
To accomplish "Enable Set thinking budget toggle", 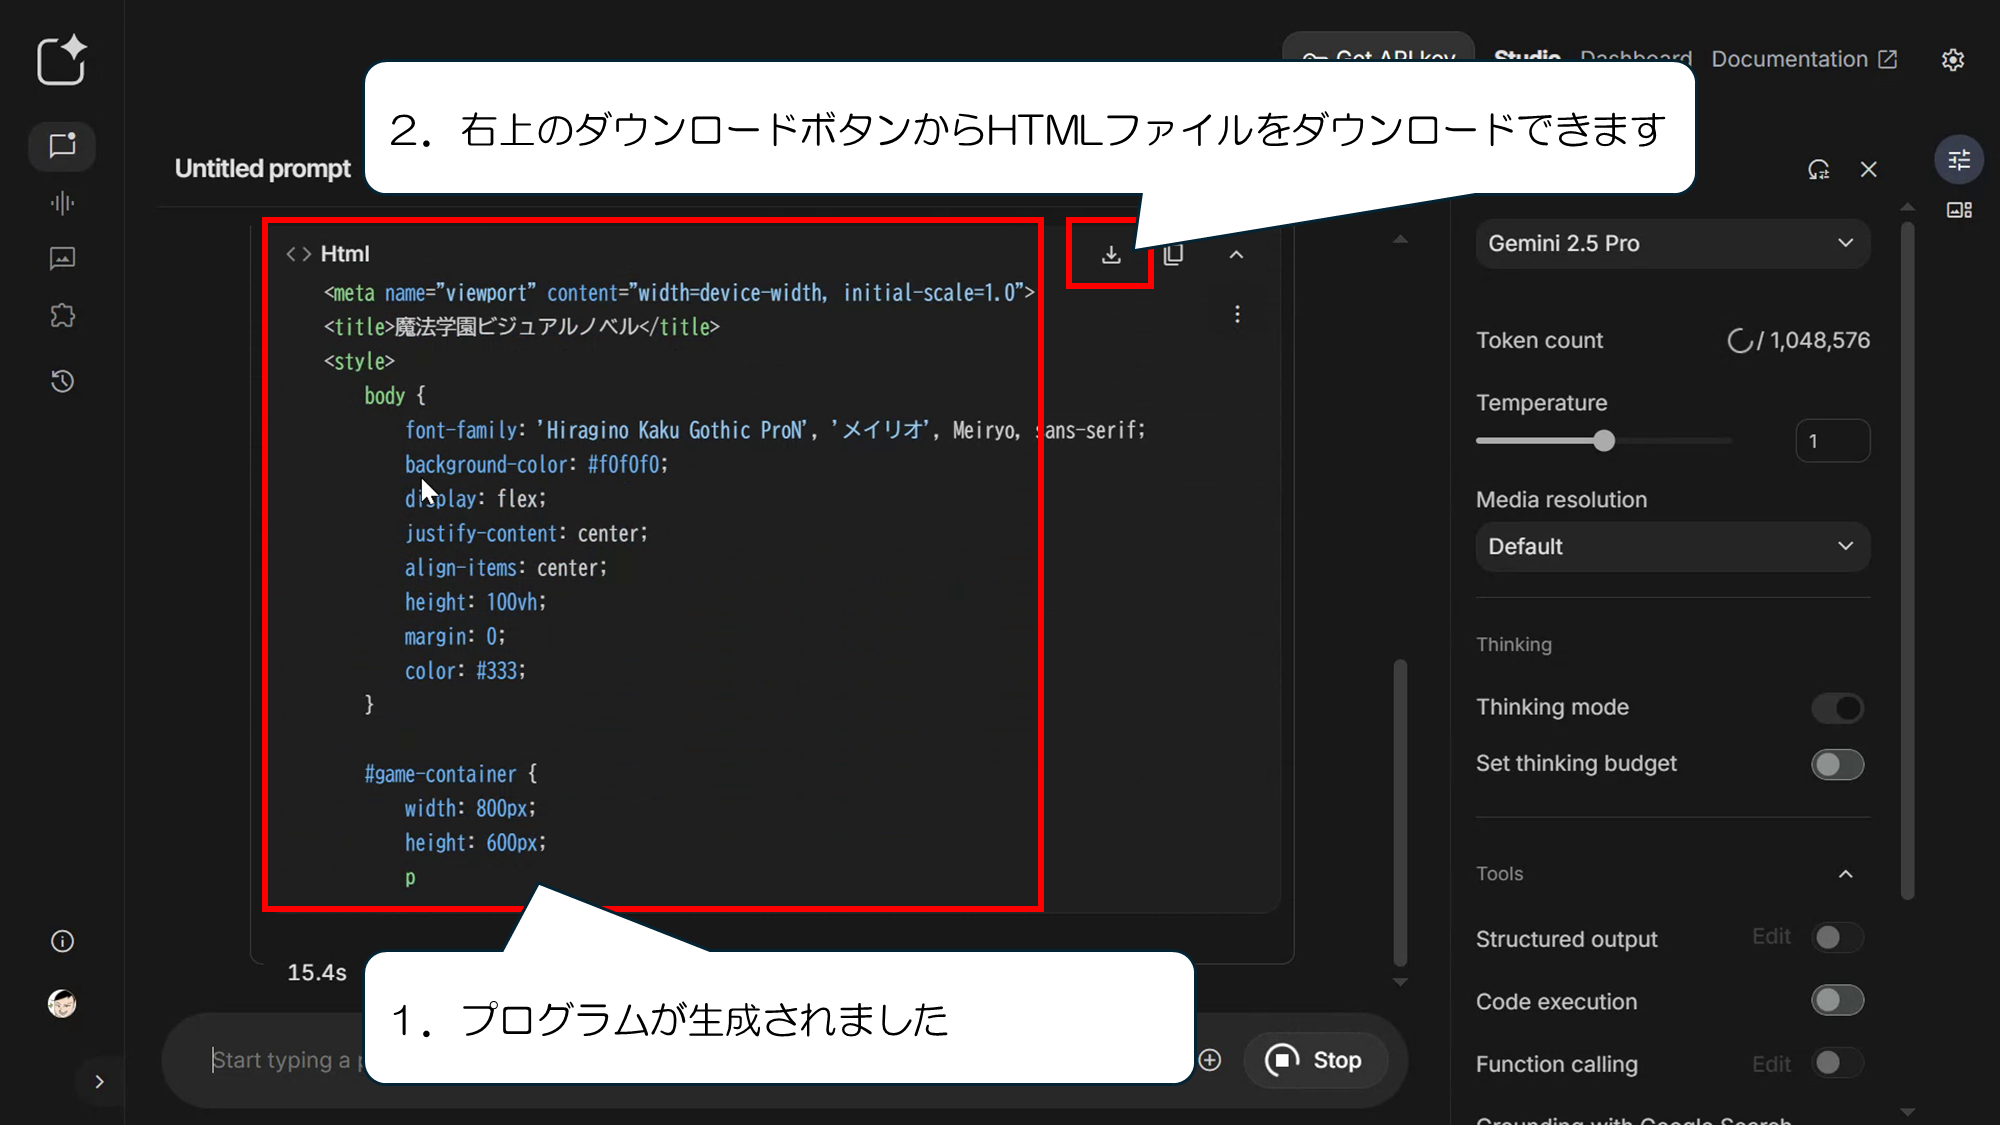I will (1837, 765).
